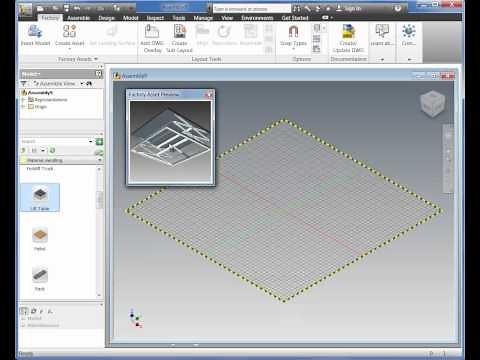Select the Pallet asset thumbnail

click(x=40, y=235)
